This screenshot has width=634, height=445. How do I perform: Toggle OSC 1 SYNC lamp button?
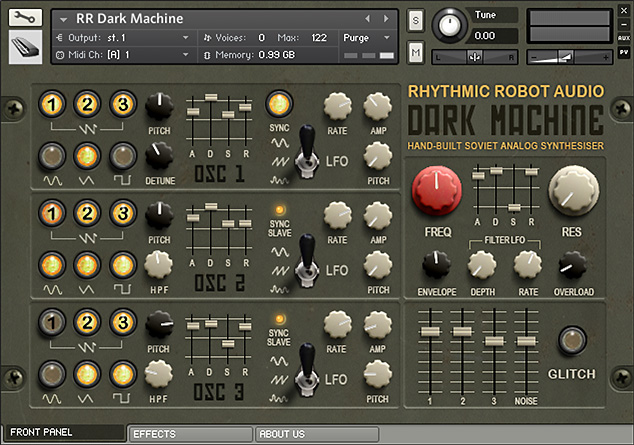279,104
